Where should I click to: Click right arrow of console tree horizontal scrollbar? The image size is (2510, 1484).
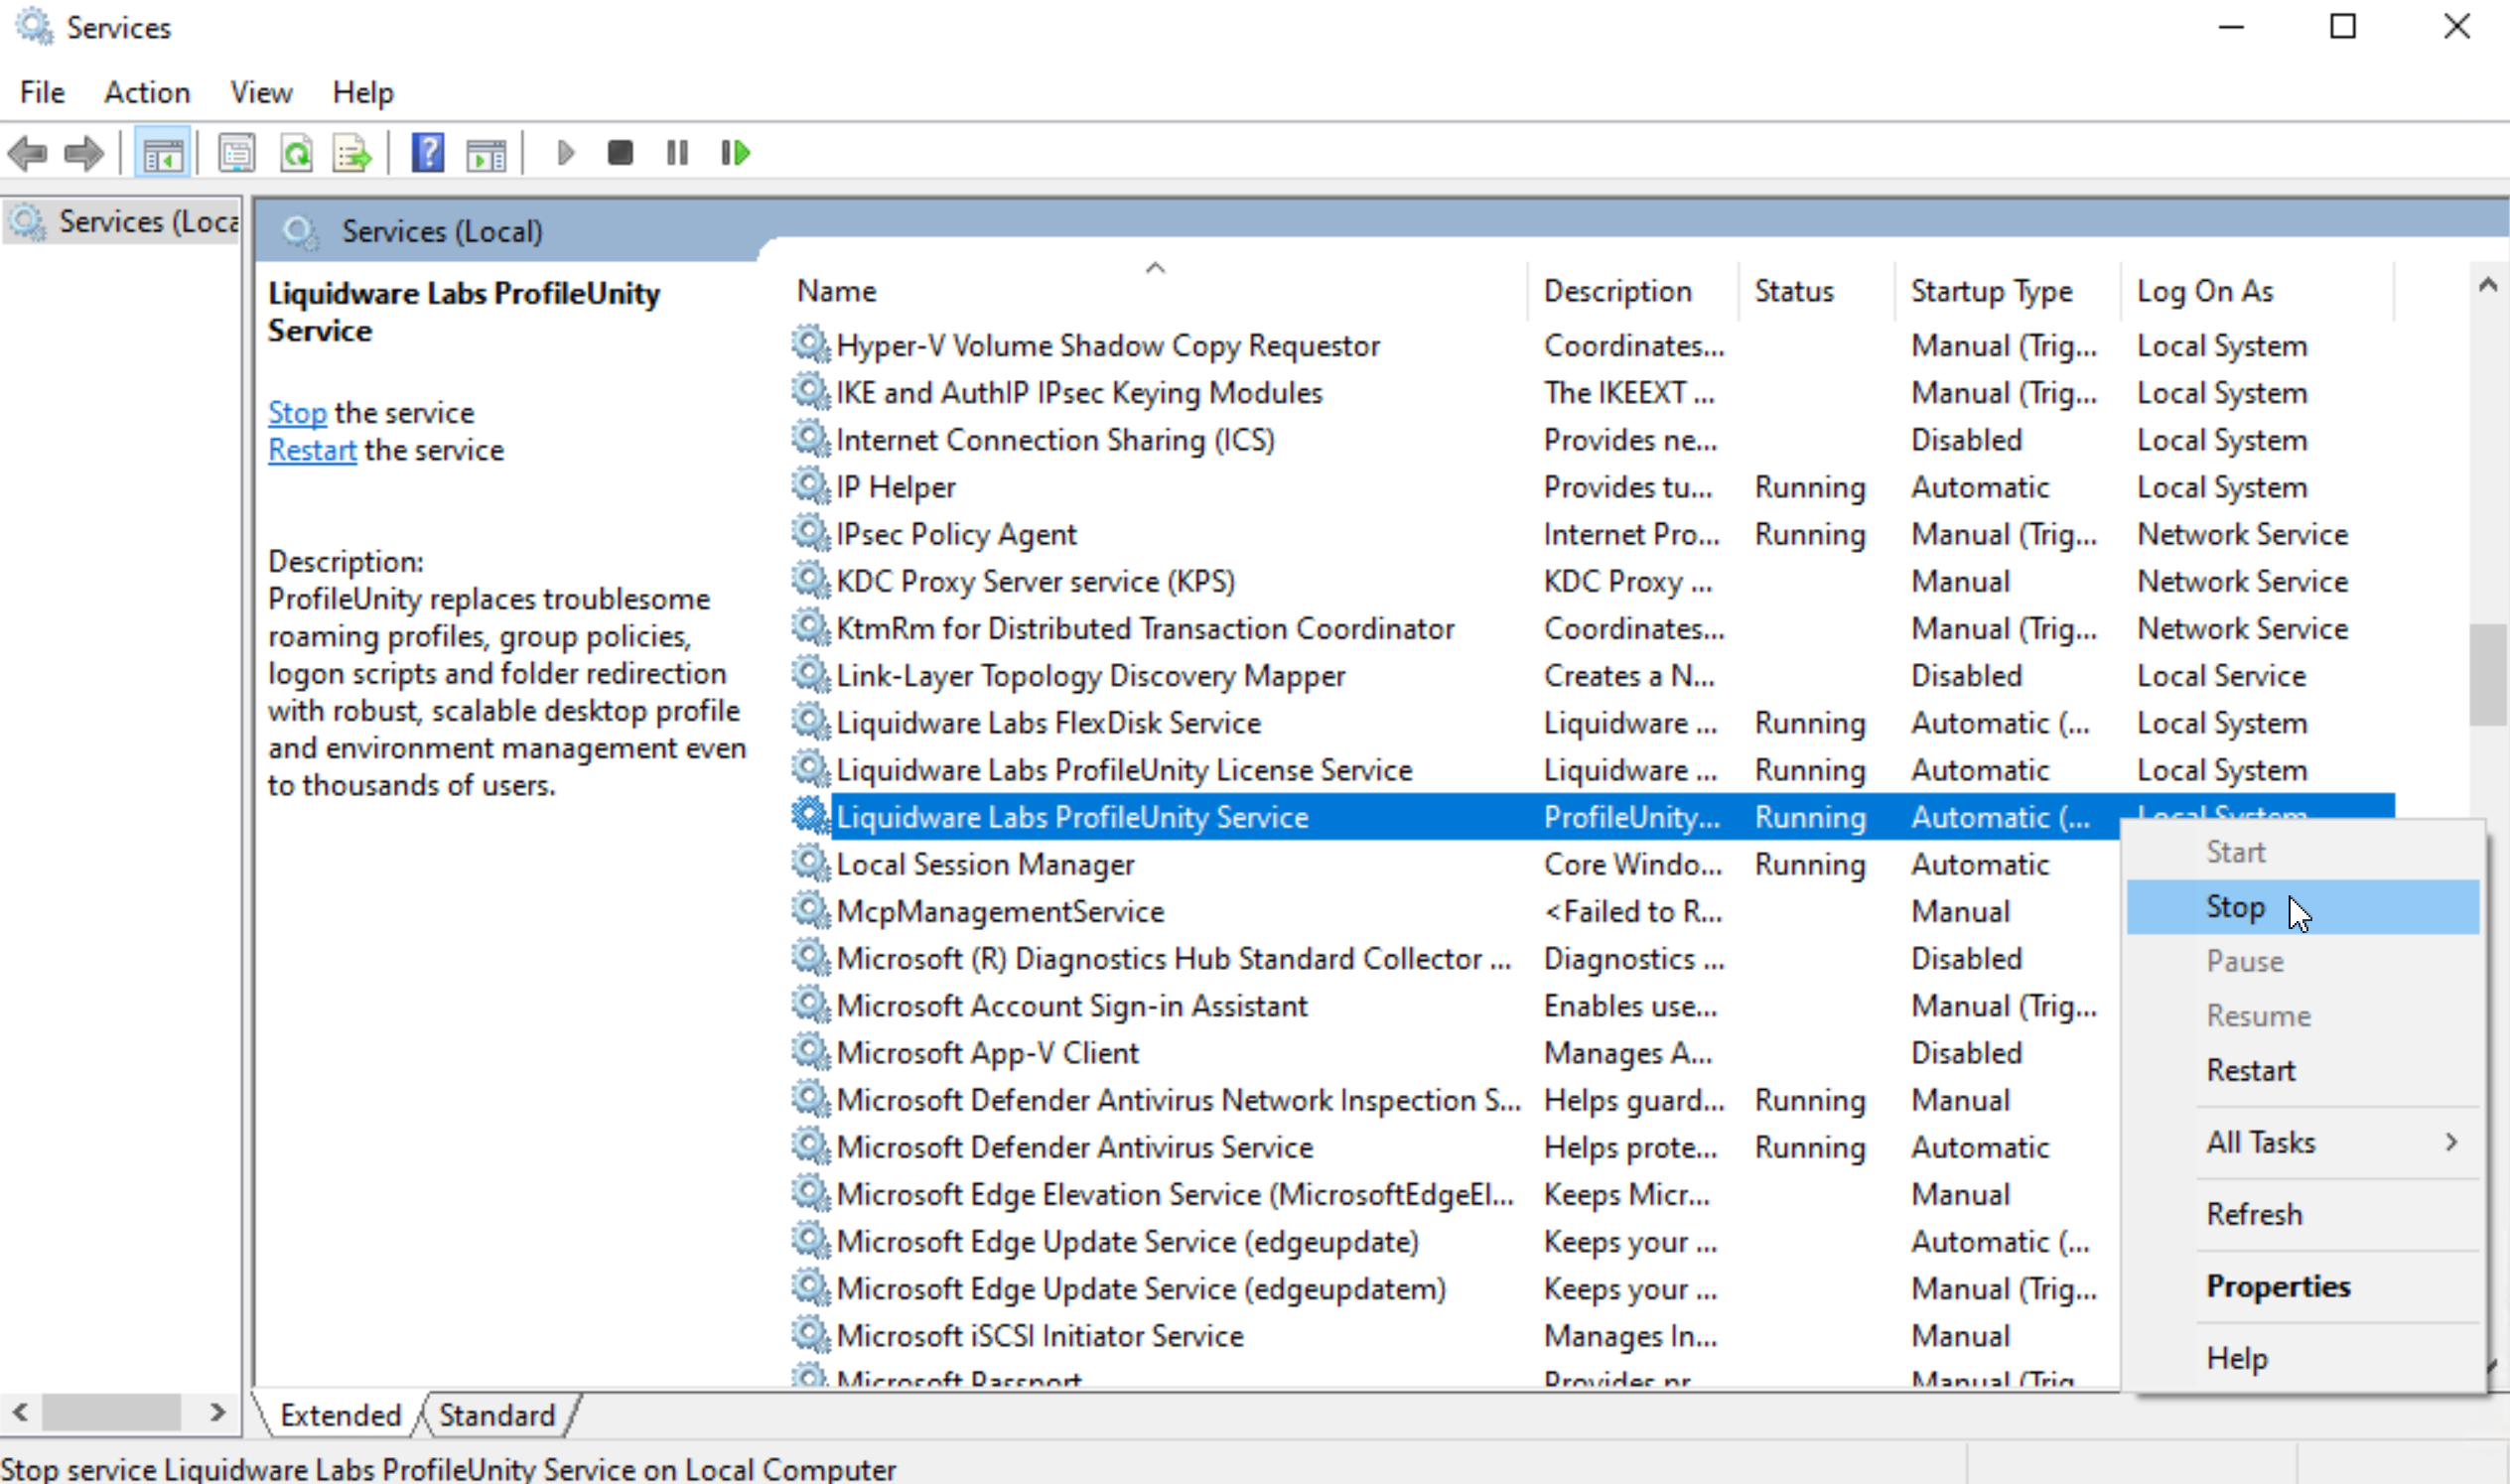(217, 1412)
